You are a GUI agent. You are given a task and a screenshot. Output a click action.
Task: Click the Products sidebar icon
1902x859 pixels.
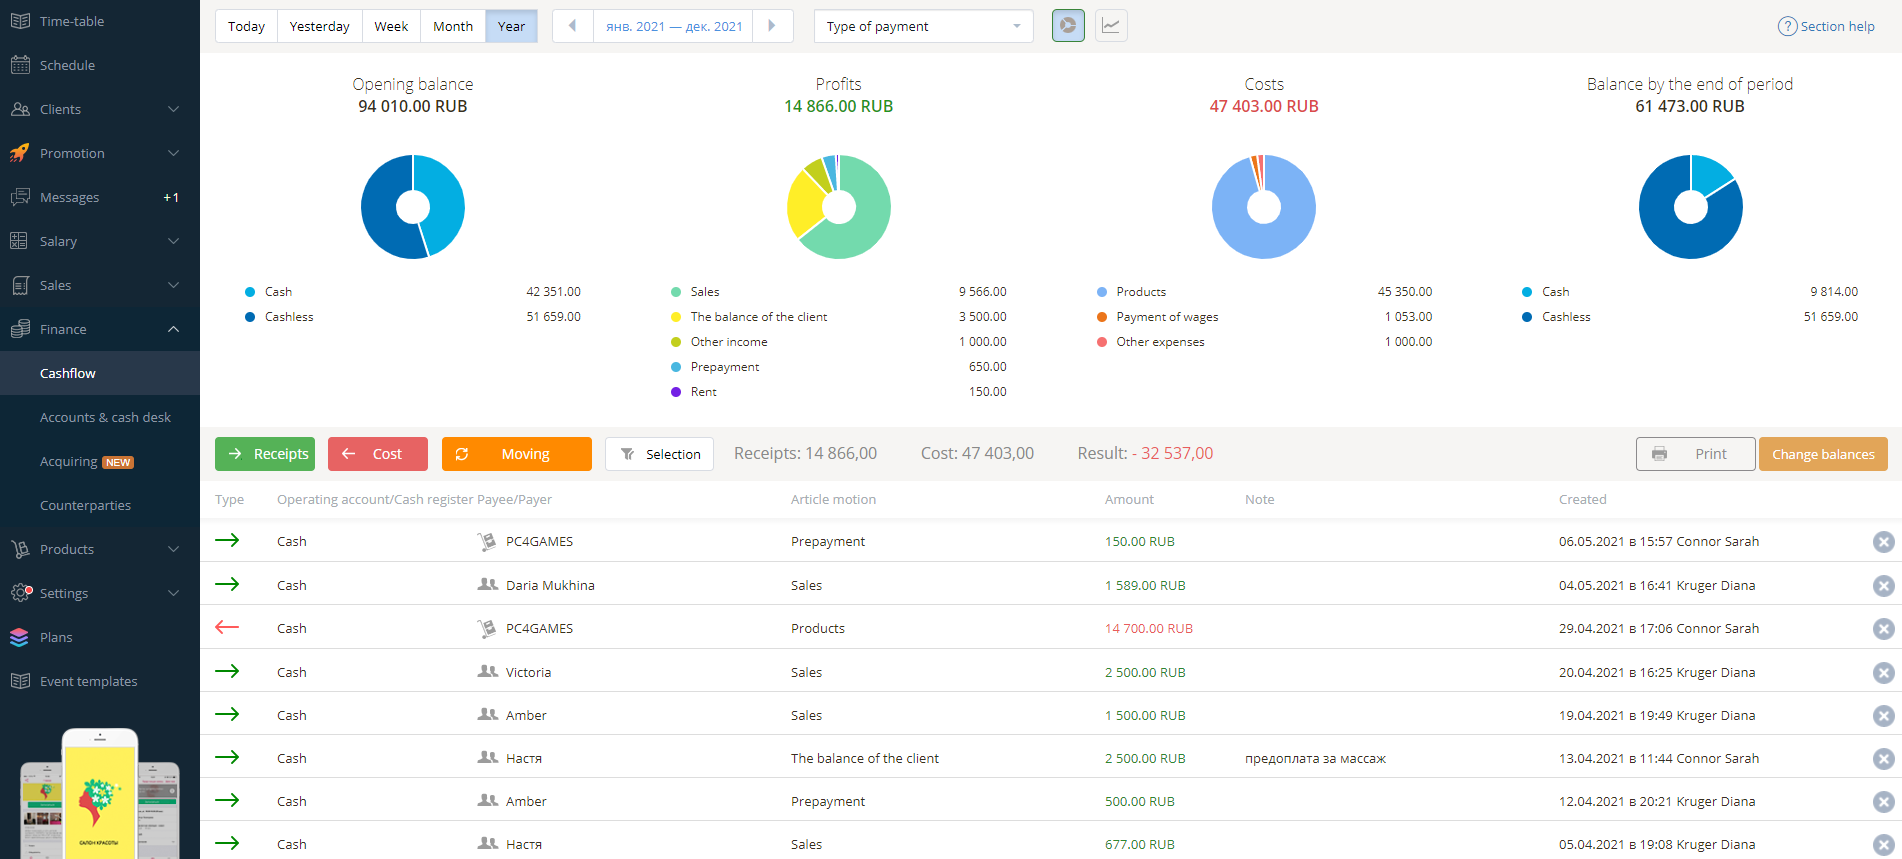[20, 549]
